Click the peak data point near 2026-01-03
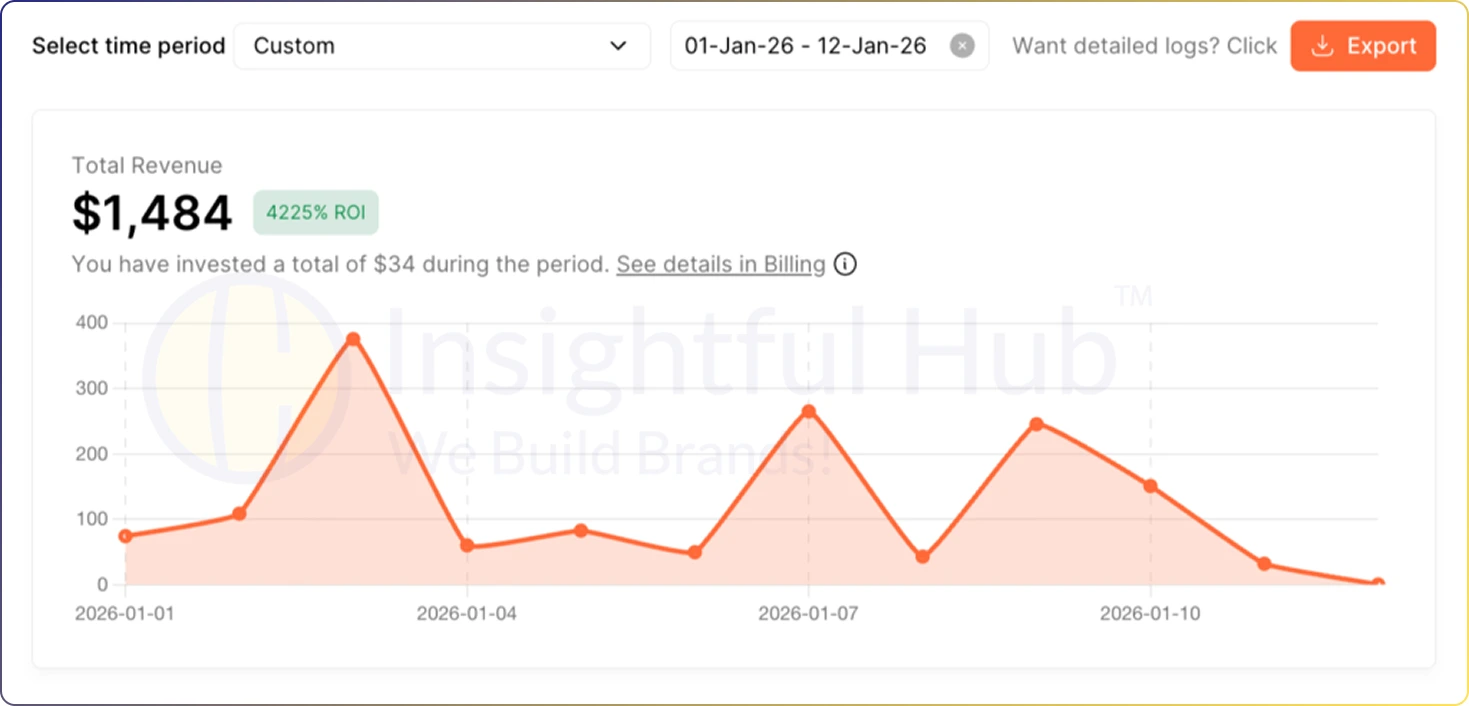This screenshot has height=706, width=1469. tap(353, 340)
